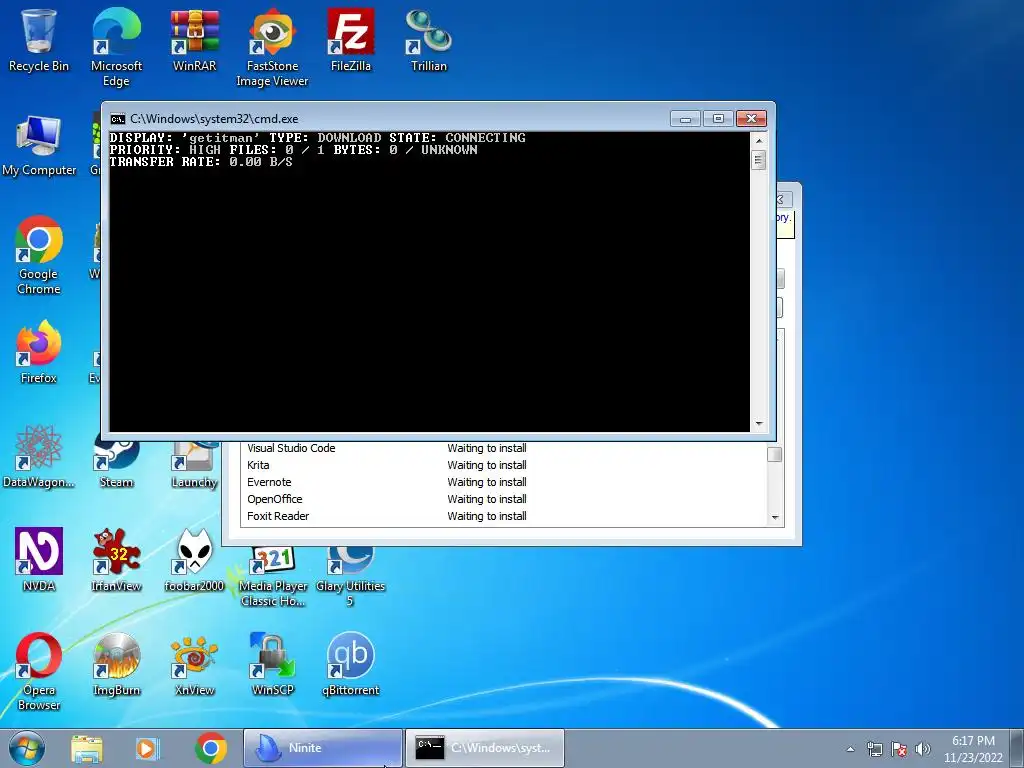The width and height of the screenshot is (1024, 768).
Task: Click the cmd scrollbar up arrow
Action: (x=758, y=140)
